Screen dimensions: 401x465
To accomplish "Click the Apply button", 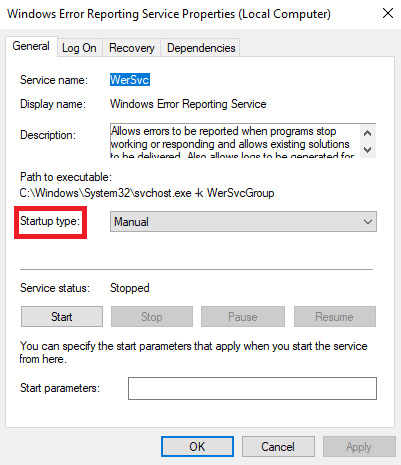I will 359,447.
